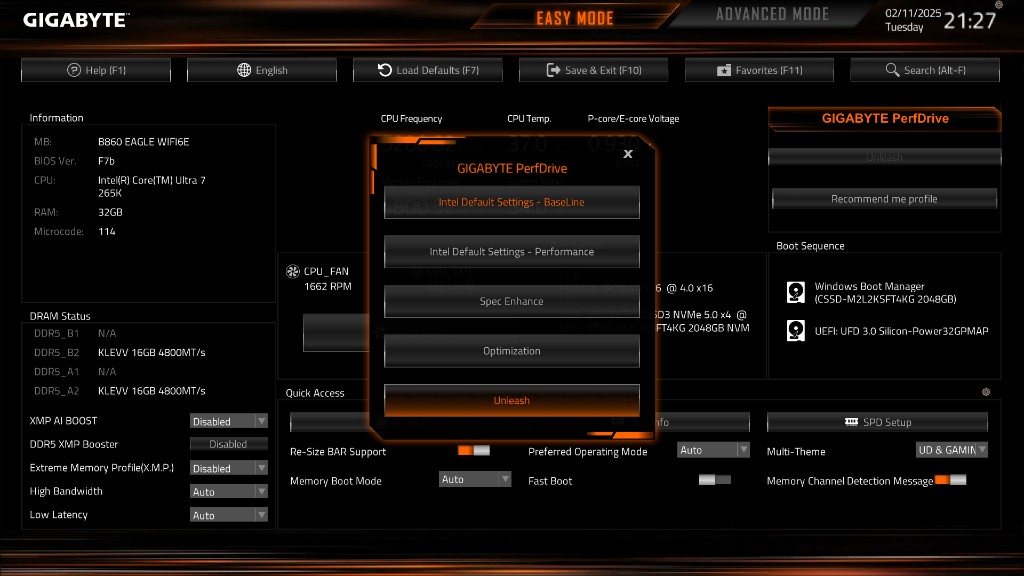Image resolution: width=1024 pixels, height=576 pixels.
Task: Select the Optimization profile
Action: [511, 351]
